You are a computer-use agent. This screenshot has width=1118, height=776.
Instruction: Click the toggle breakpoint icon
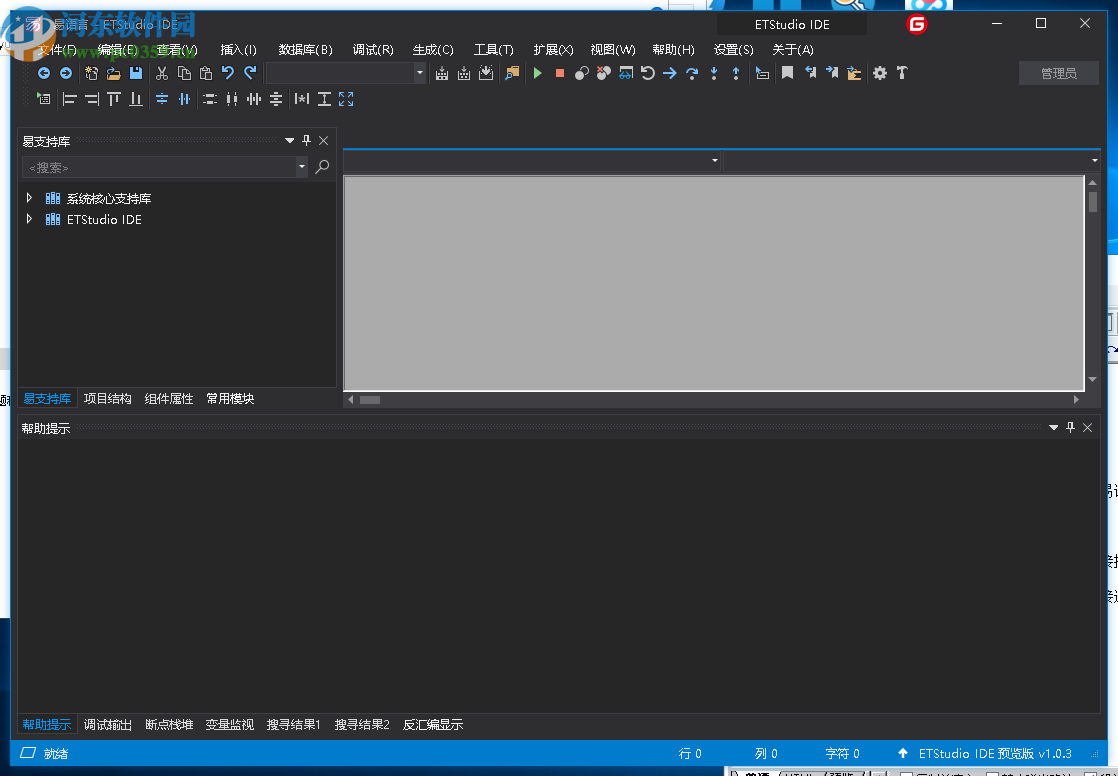[x=581, y=73]
